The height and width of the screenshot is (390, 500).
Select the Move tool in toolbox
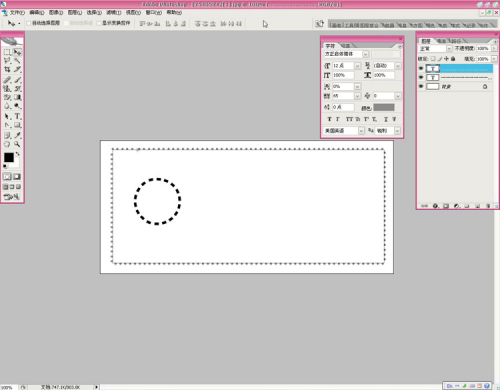(17, 52)
